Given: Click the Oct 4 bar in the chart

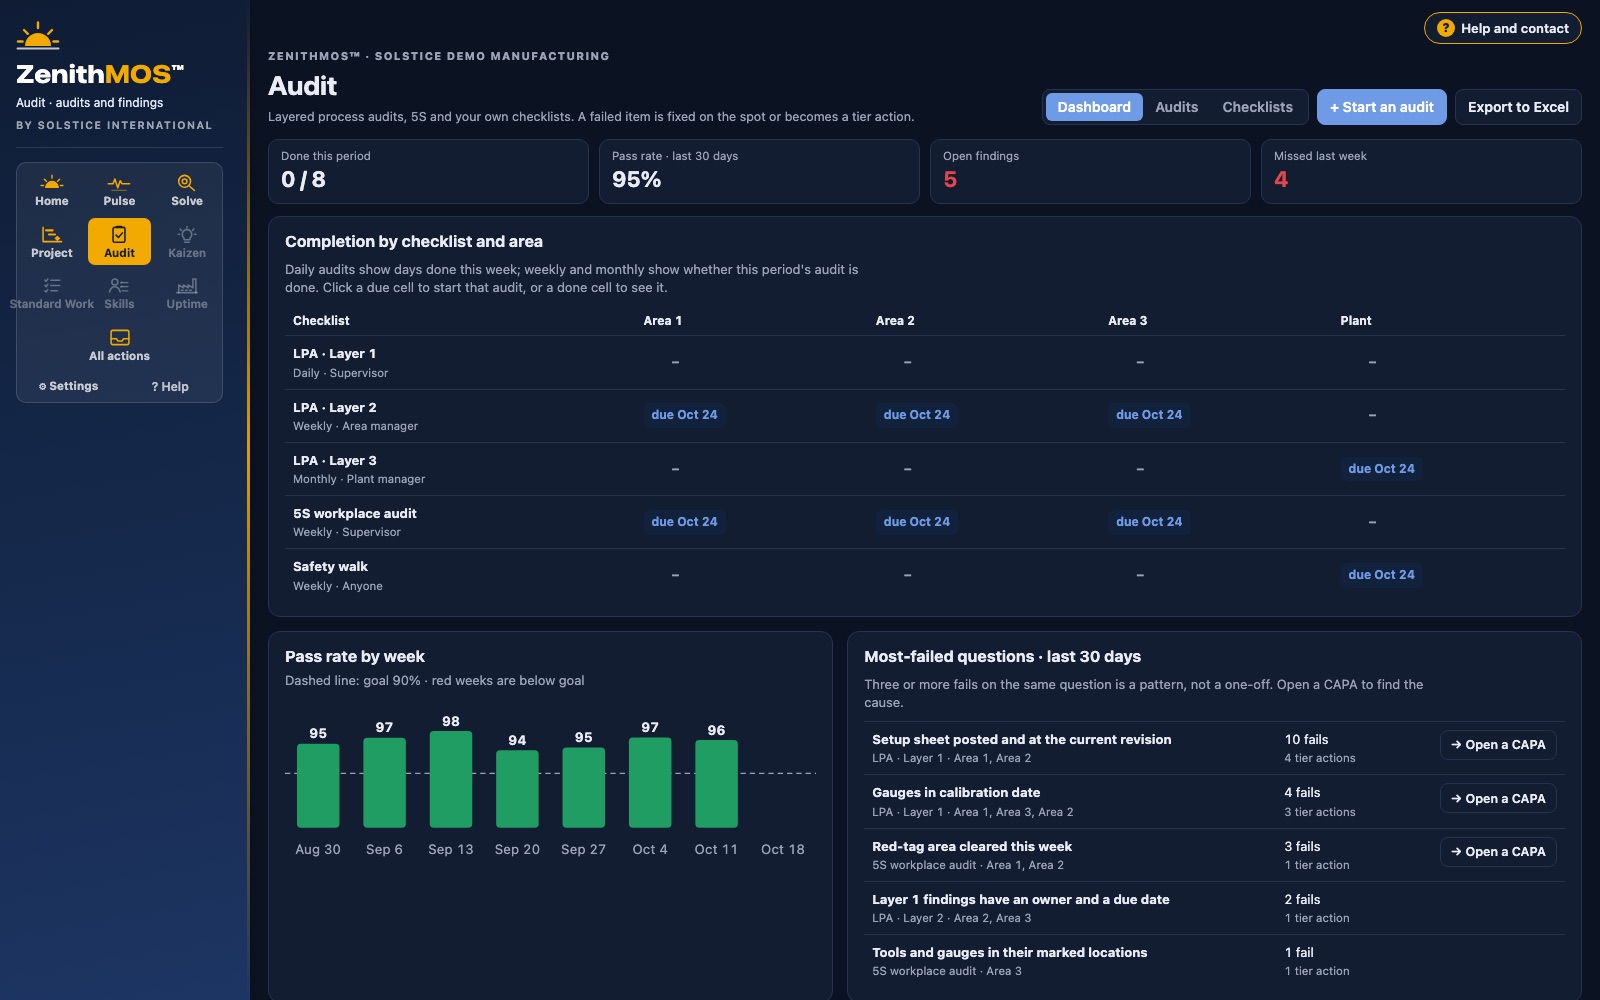Looking at the screenshot, I should coord(650,783).
